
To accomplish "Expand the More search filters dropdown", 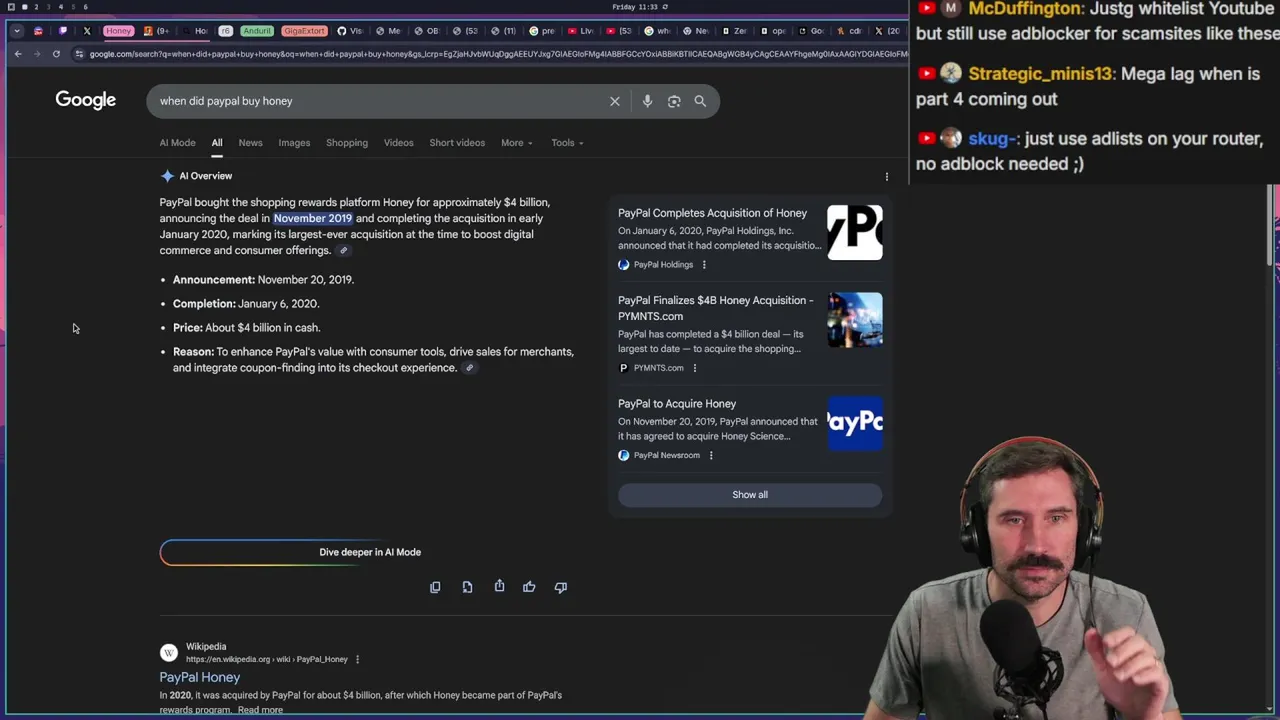I will (517, 143).
